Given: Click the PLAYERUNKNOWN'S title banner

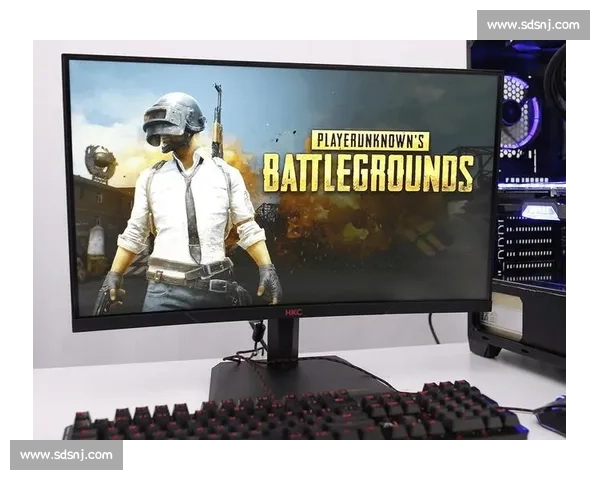Looking at the screenshot, I should pyautogui.click(x=369, y=141).
